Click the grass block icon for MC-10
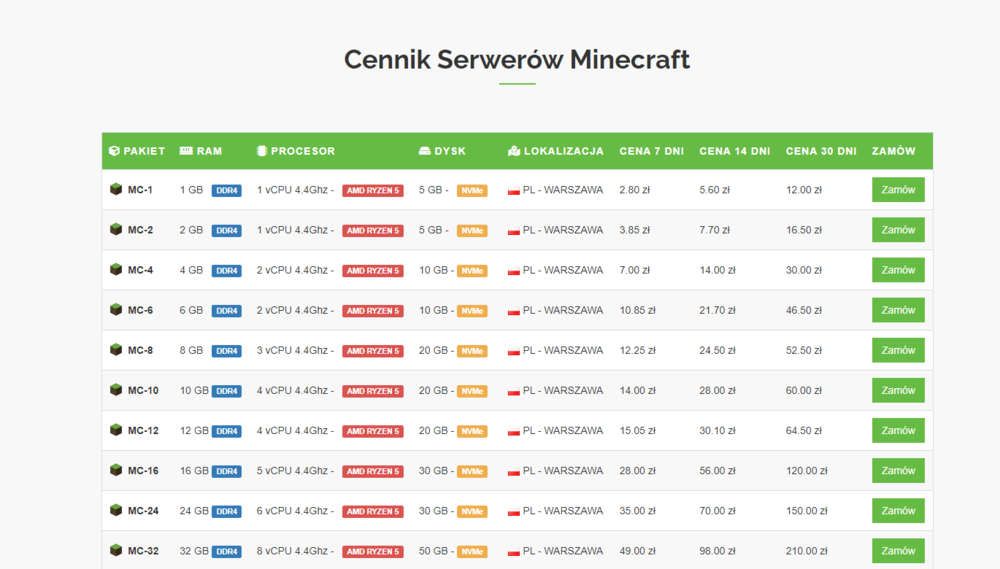 pos(116,390)
